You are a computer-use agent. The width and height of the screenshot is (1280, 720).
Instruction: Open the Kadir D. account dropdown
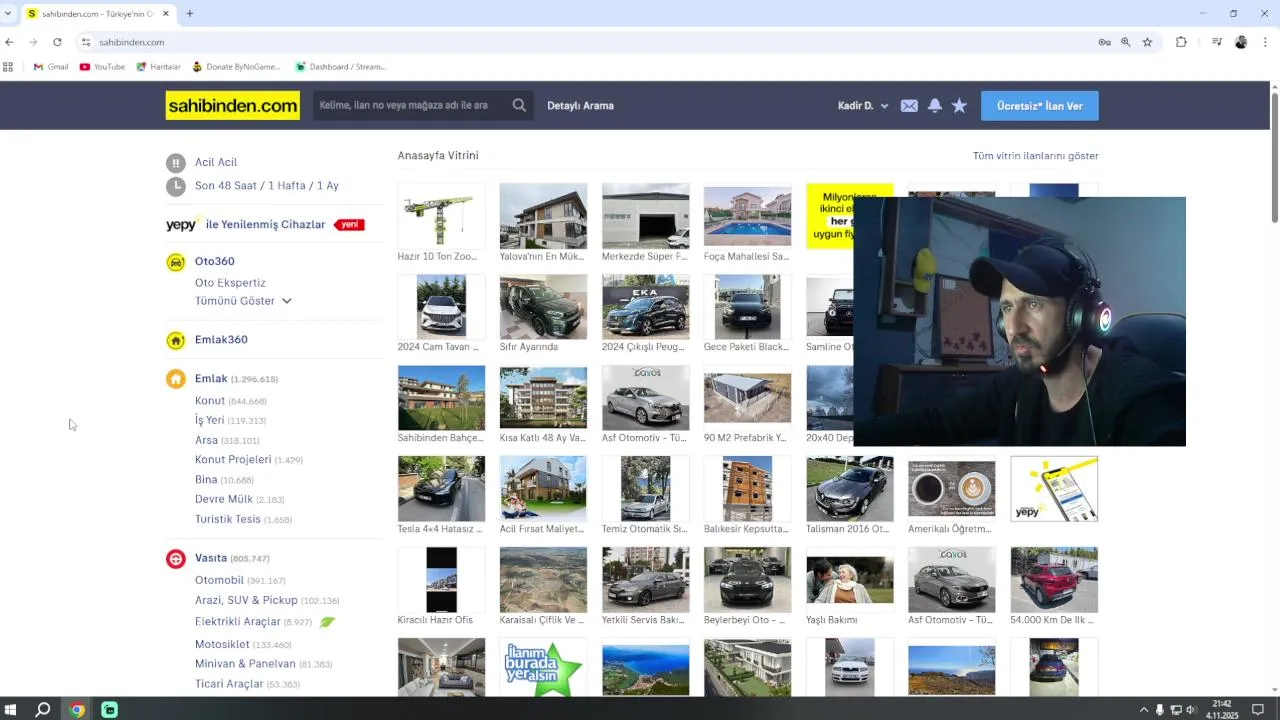click(863, 106)
